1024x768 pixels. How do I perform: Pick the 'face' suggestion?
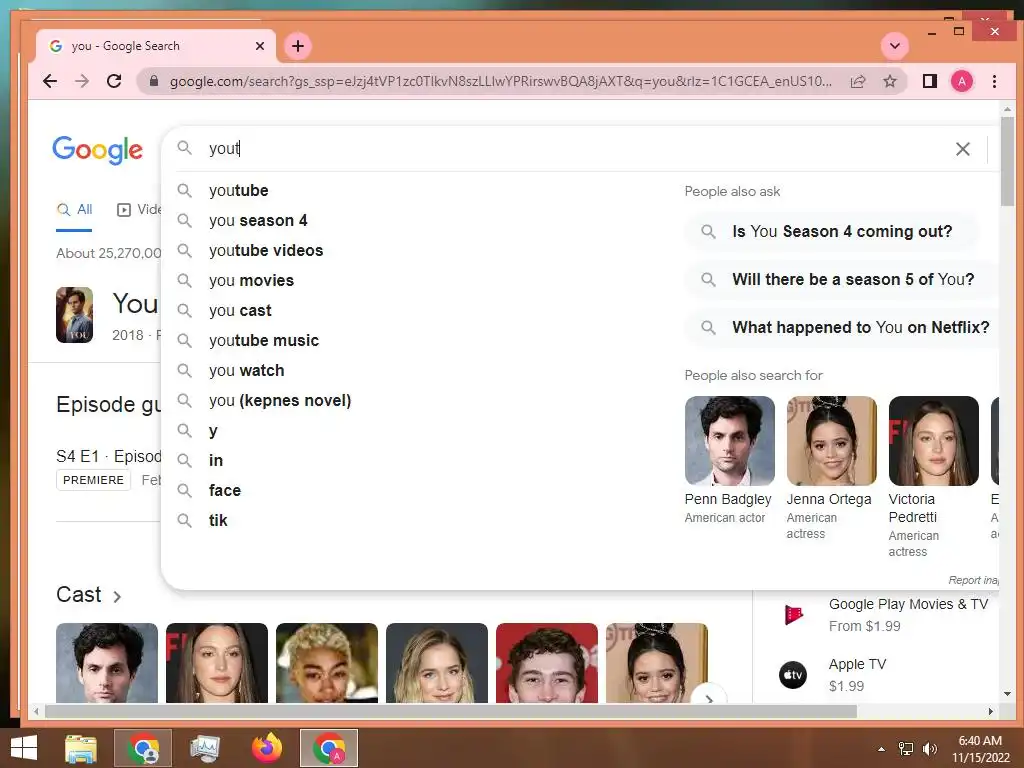tap(418, 490)
